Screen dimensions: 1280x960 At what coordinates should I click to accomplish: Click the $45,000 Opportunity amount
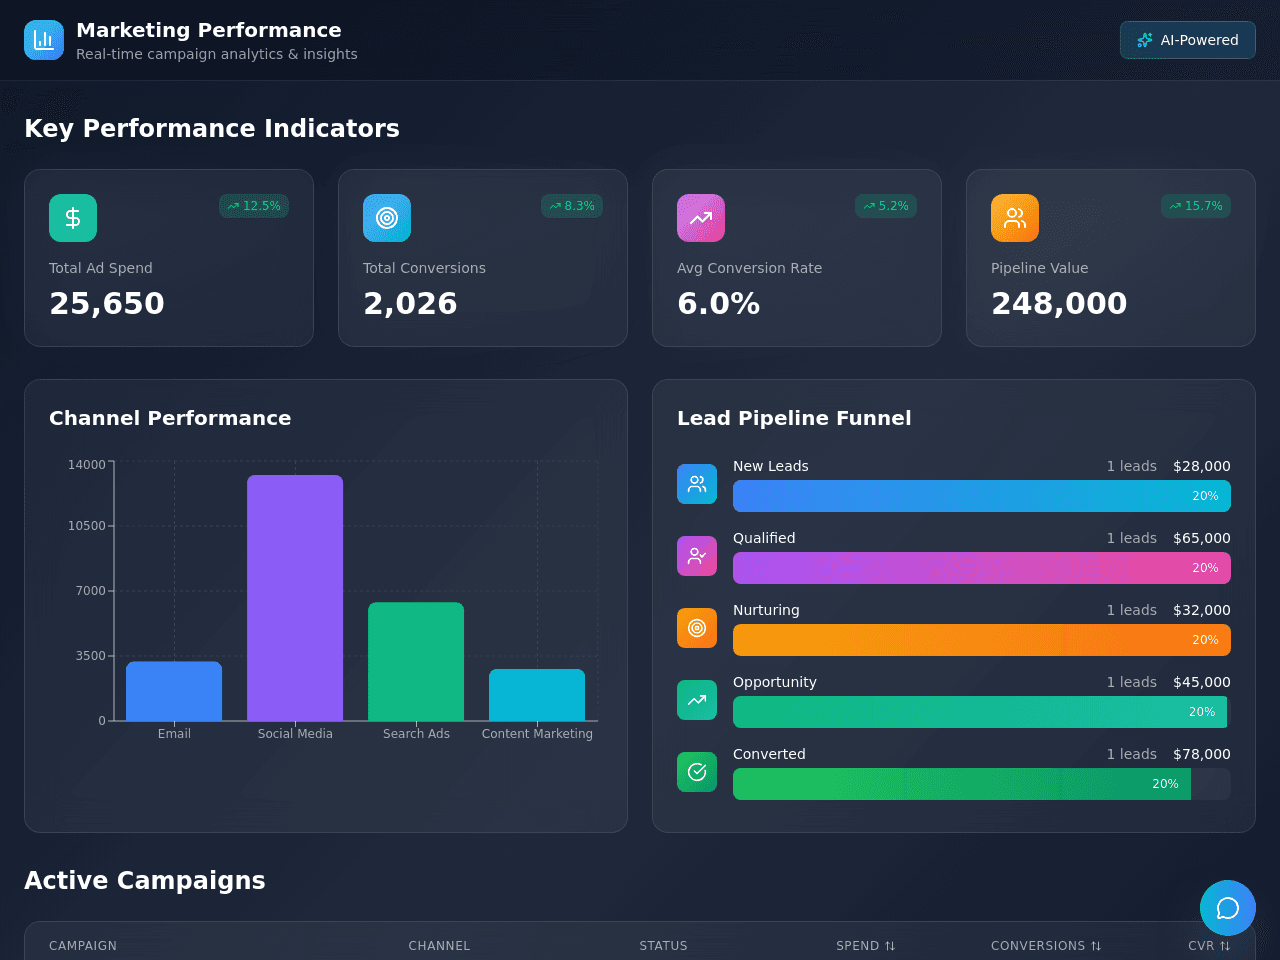click(1202, 682)
